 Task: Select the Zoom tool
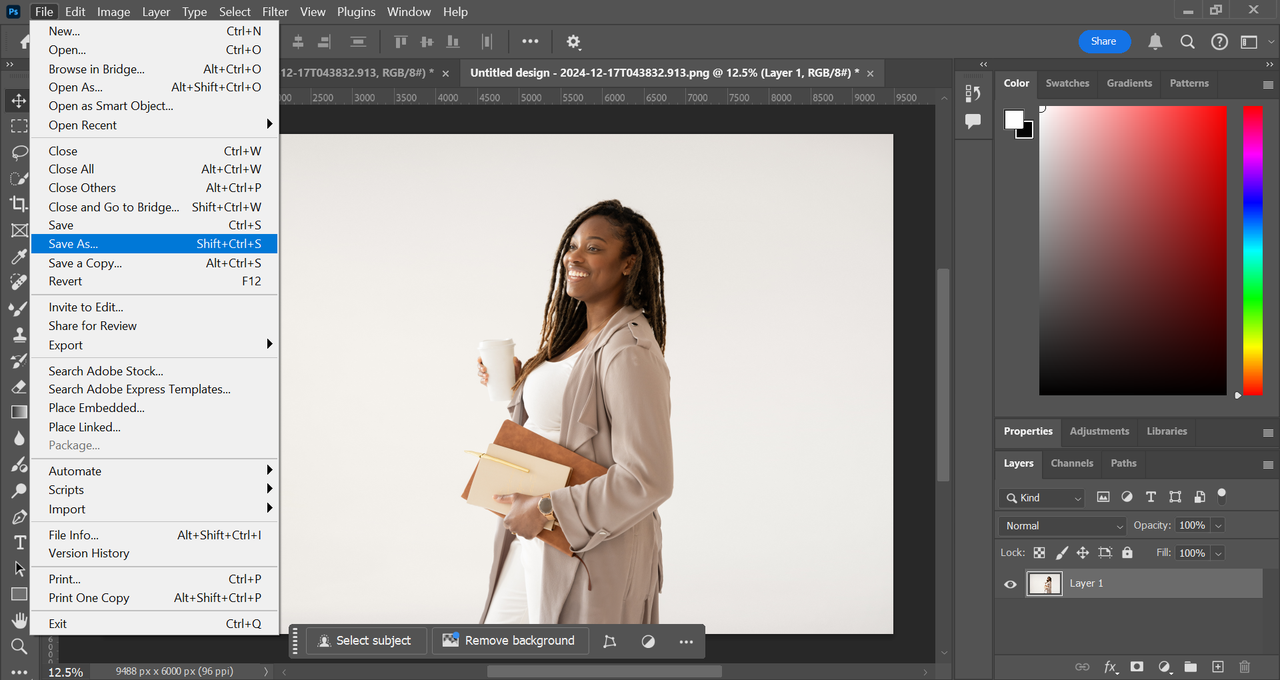(x=19, y=646)
